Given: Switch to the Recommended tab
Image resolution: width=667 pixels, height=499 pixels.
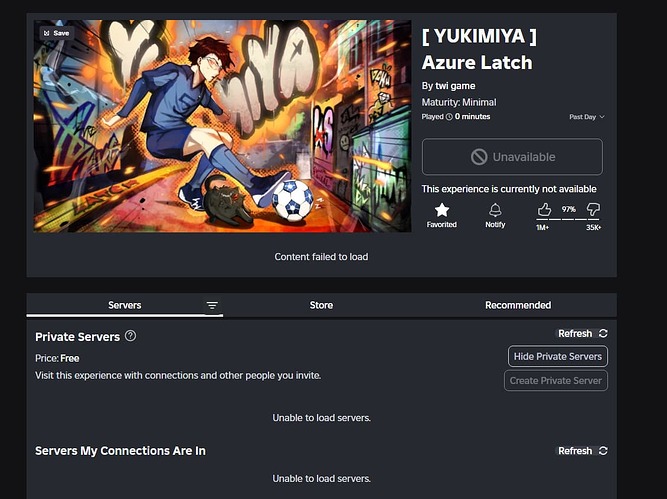Looking at the screenshot, I should (518, 305).
